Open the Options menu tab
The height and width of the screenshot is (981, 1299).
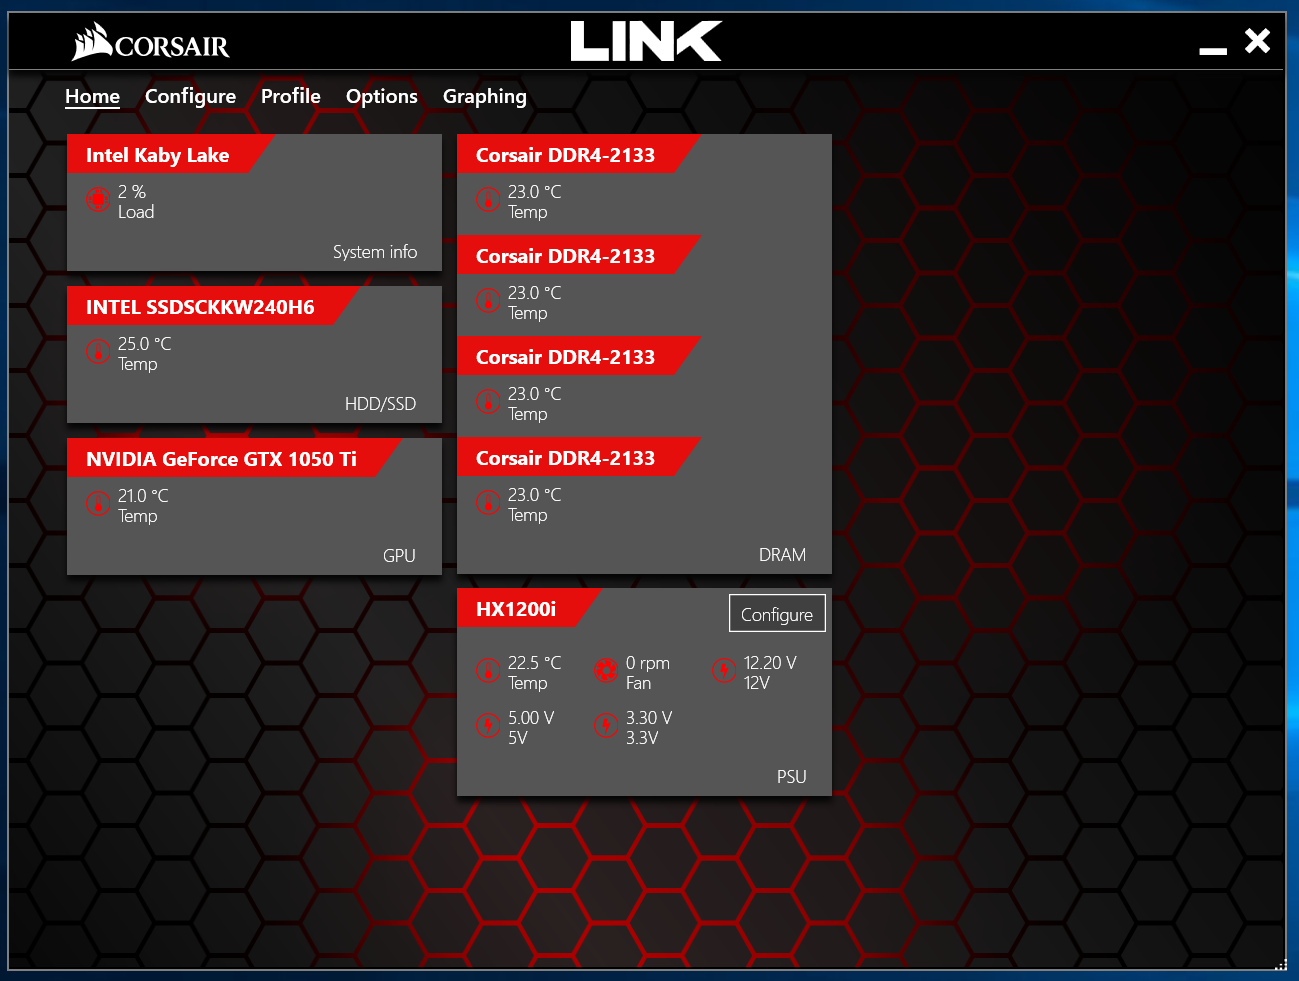[x=381, y=96]
